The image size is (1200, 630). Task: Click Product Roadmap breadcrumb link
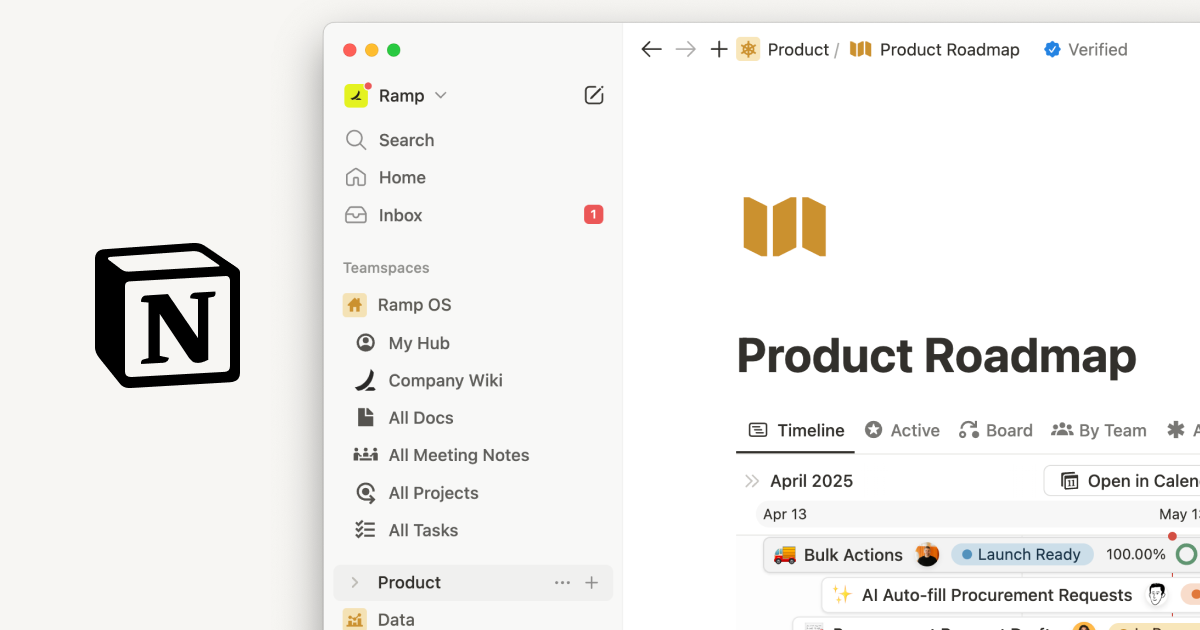click(x=949, y=49)
